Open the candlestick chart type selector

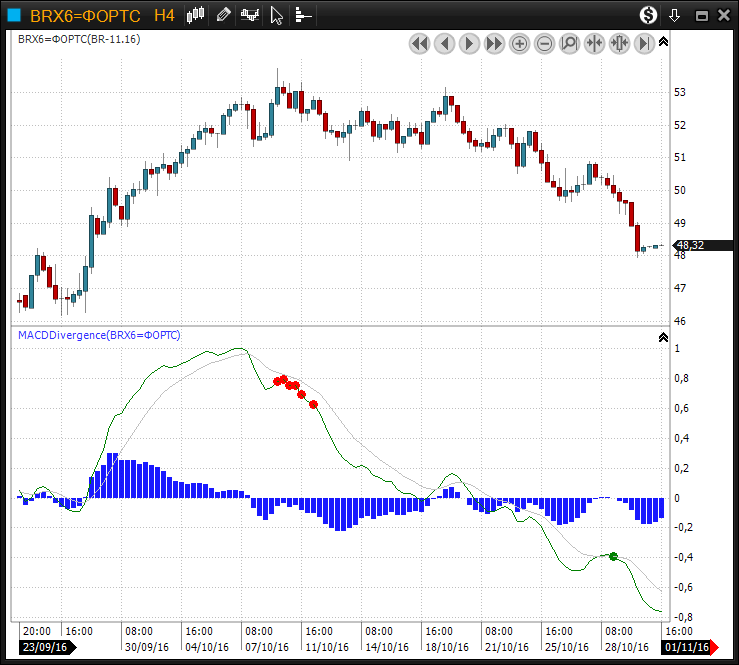pyautogui.click(x=197, y=15)
